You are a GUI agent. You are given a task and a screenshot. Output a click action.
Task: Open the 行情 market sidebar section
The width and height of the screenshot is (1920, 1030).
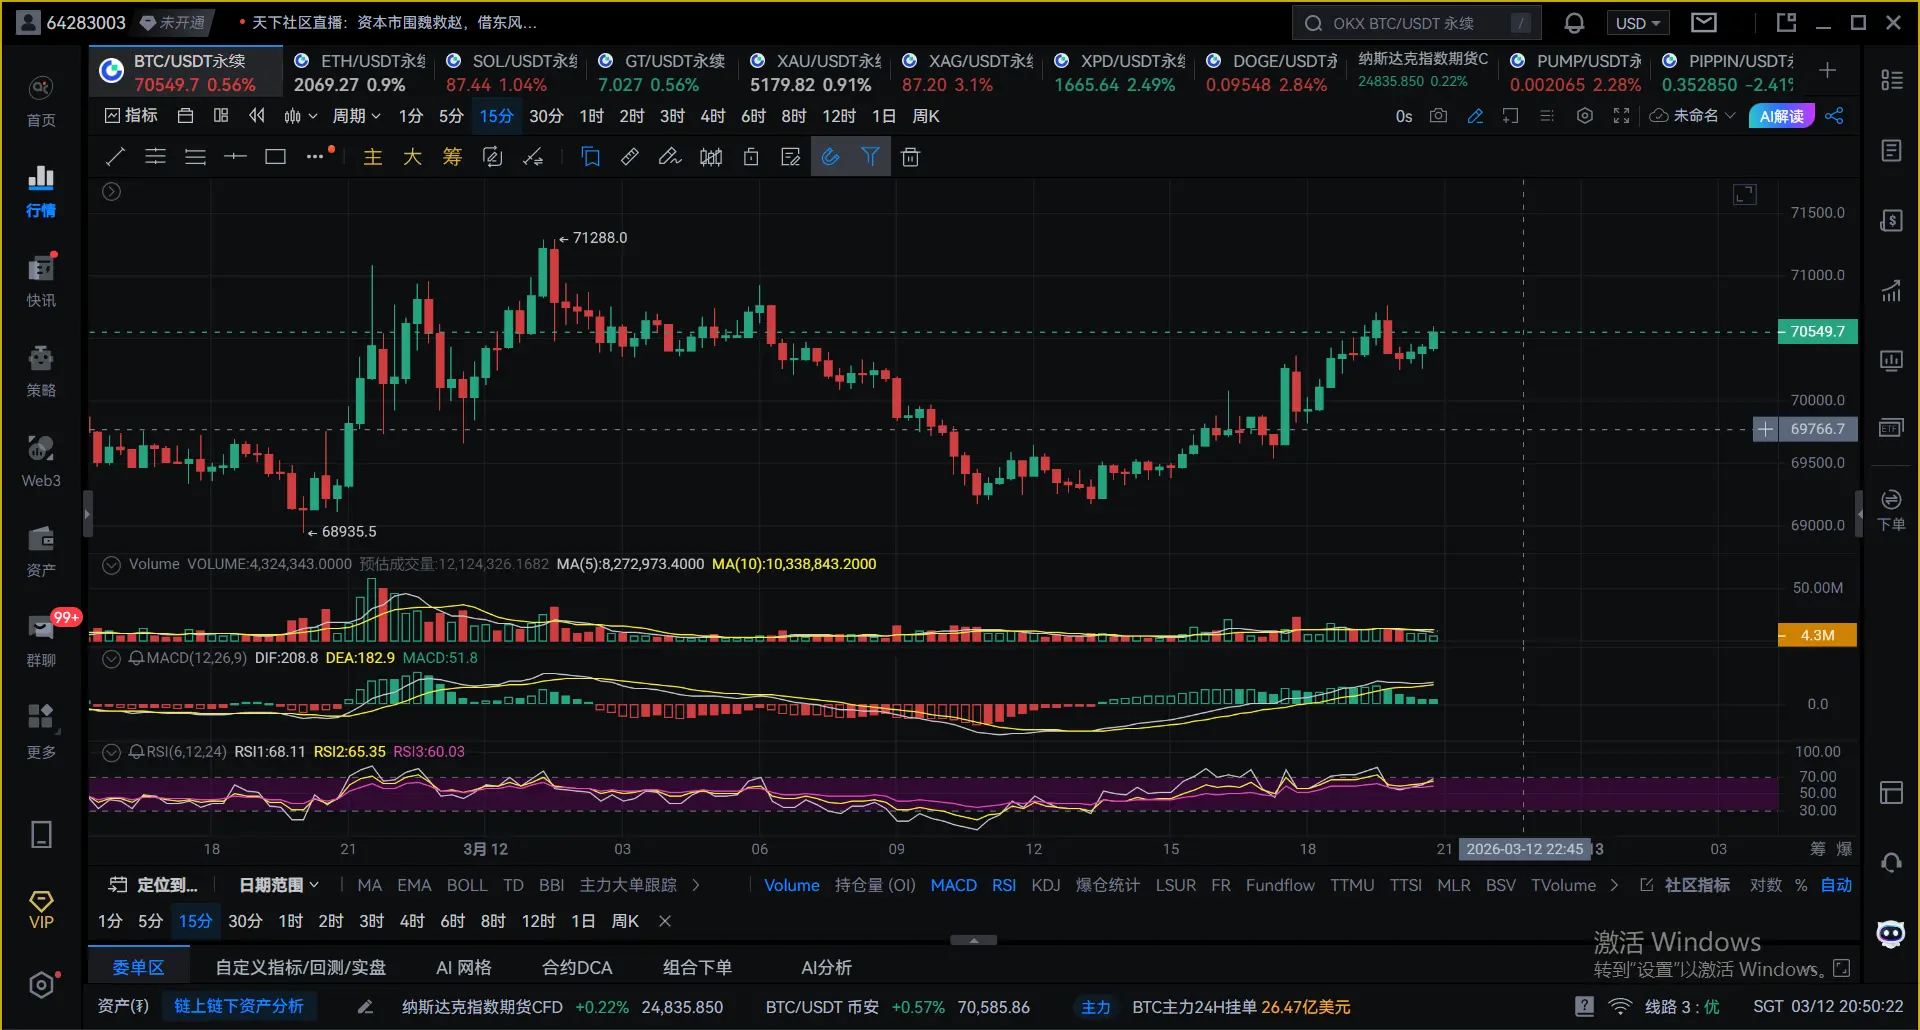click(41, 191)
